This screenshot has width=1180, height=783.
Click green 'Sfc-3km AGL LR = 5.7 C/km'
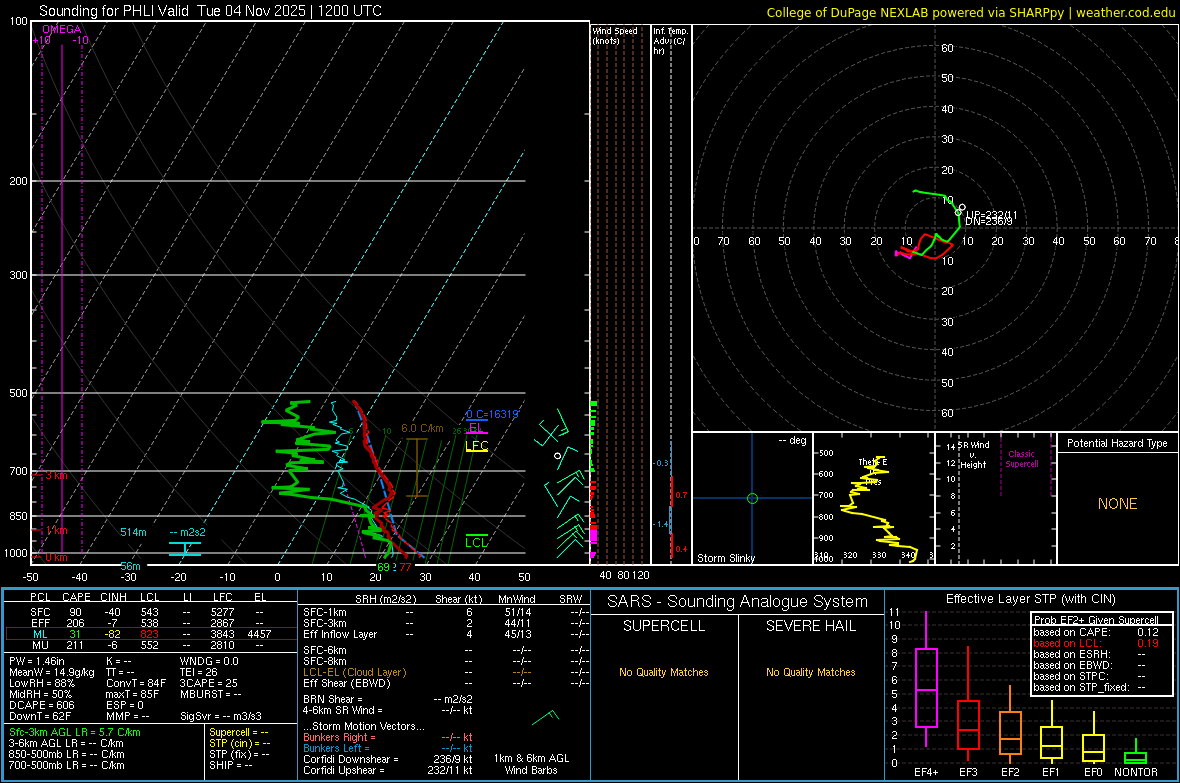pyautogui.click(x=75, y=732)
